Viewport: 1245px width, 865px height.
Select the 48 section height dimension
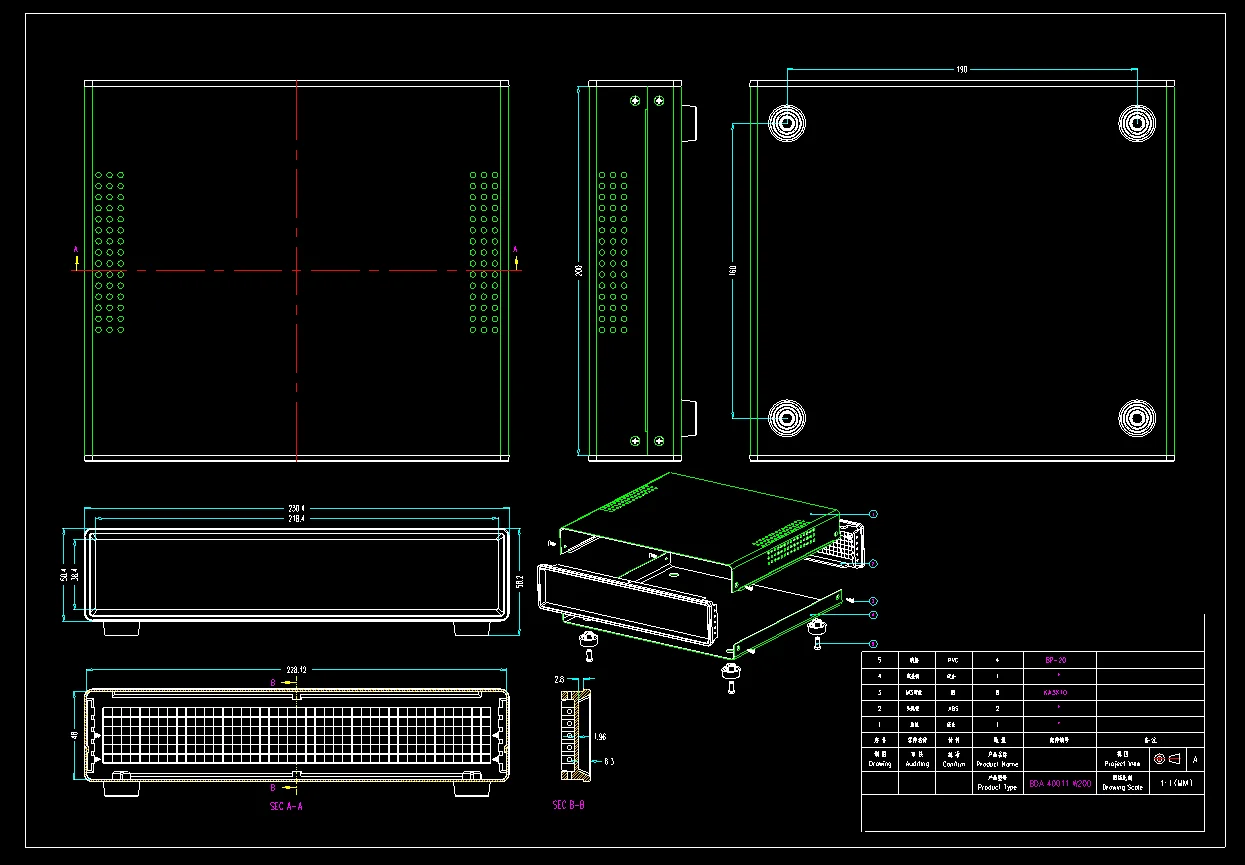[75, 735]
